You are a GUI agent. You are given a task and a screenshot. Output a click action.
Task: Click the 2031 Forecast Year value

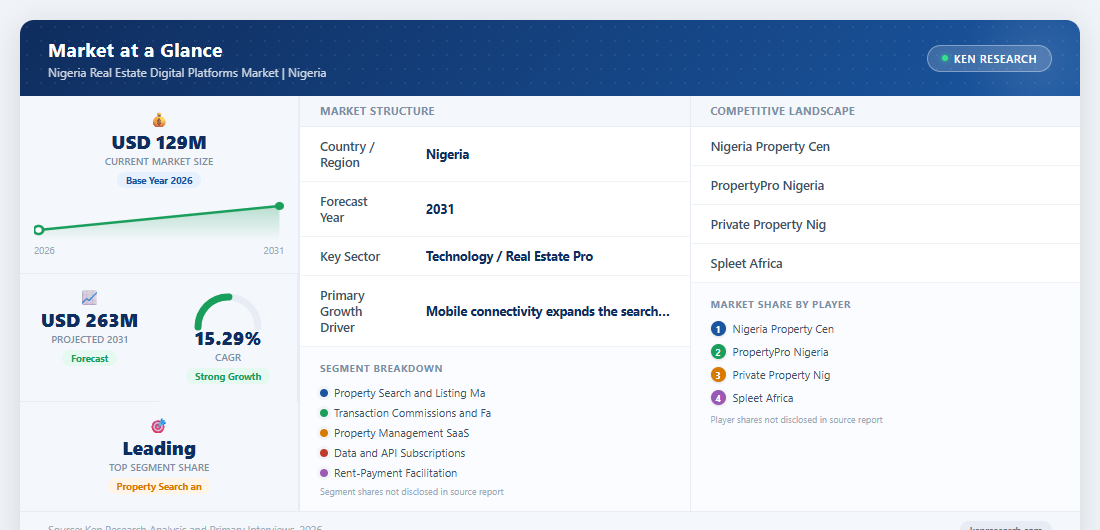(x=440, y=209)
